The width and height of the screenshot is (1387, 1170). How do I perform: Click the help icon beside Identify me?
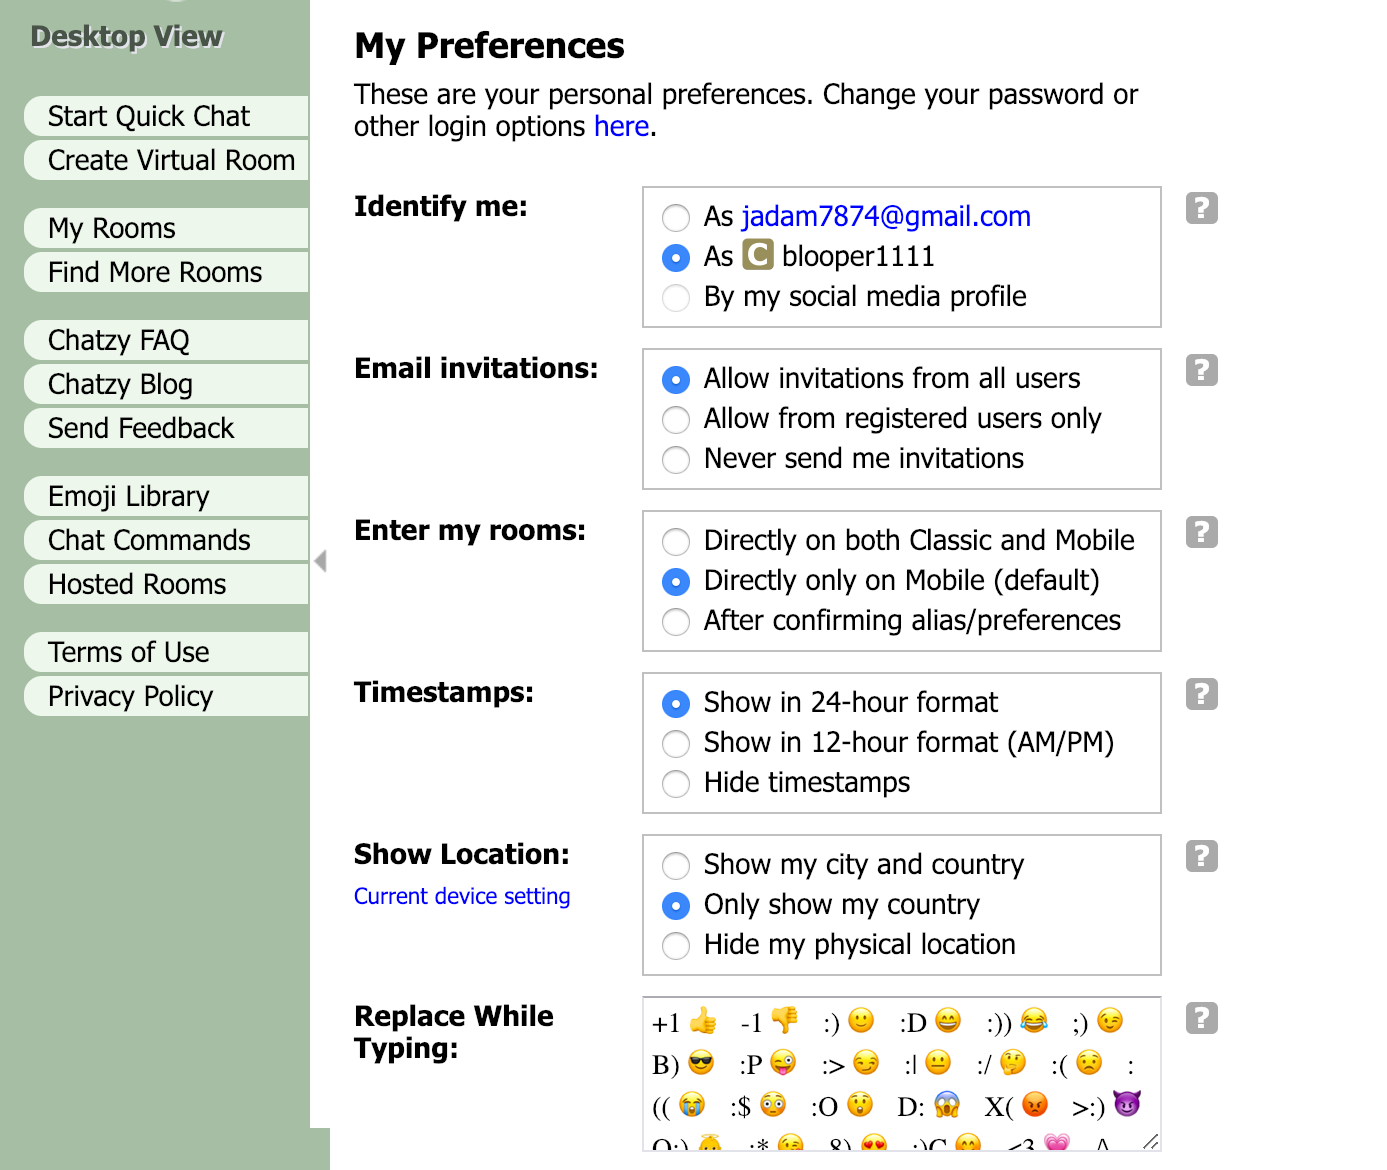point(1201,208)
